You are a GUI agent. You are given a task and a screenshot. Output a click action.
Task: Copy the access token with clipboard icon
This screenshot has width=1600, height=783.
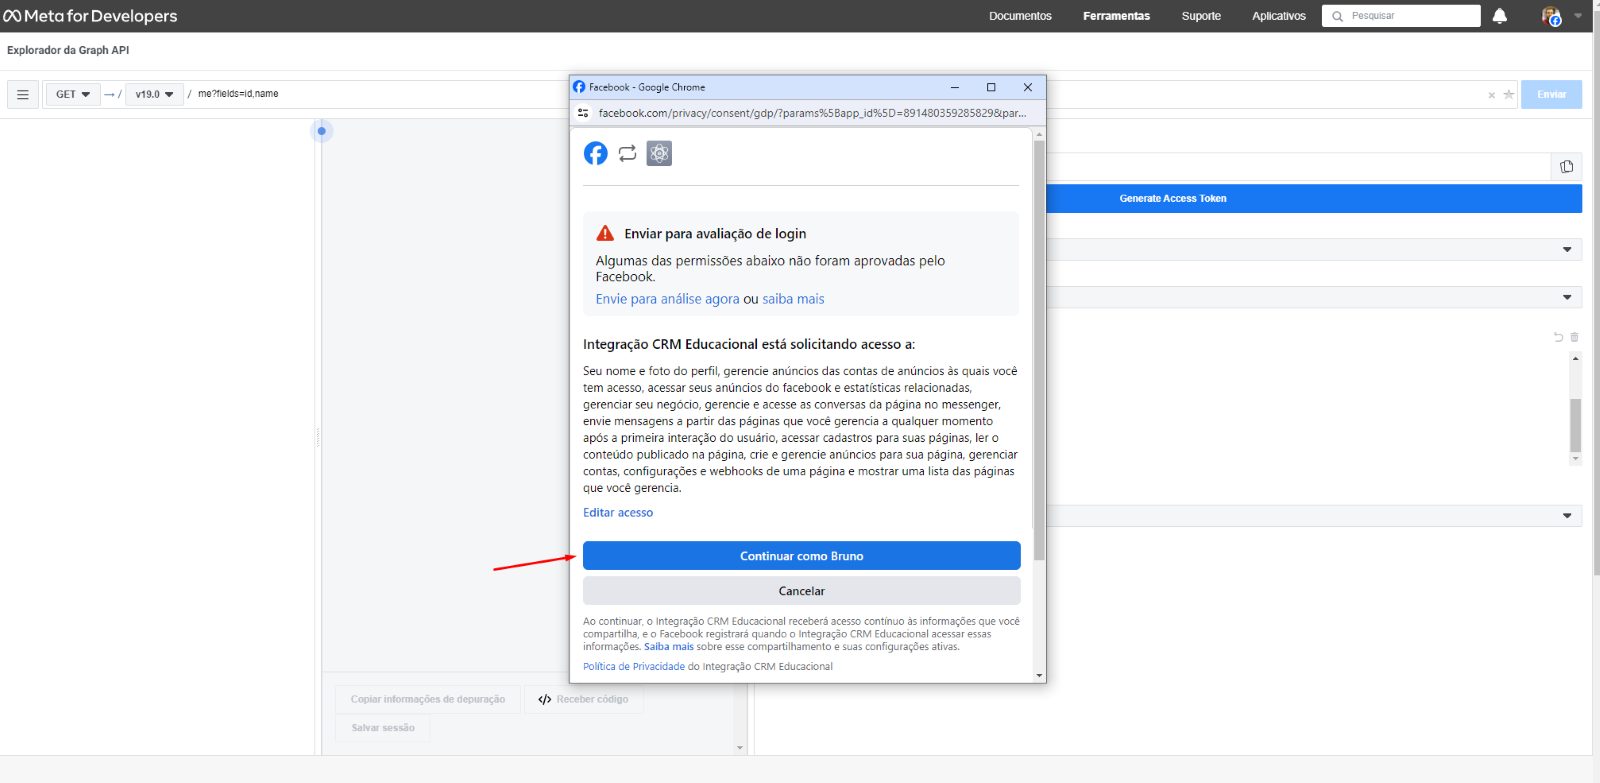pos(1567,167)
